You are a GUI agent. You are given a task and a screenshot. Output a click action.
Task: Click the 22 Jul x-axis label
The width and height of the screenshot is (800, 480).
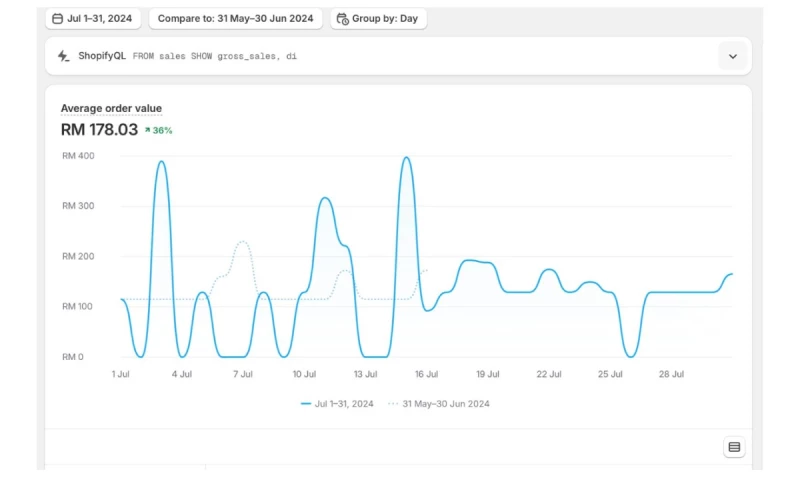548,374
